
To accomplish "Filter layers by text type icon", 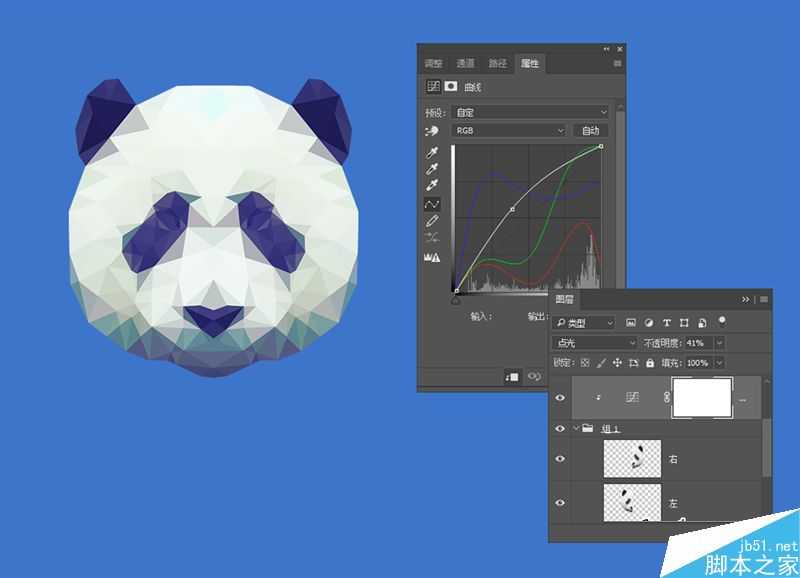I will [x=667, y=323].
